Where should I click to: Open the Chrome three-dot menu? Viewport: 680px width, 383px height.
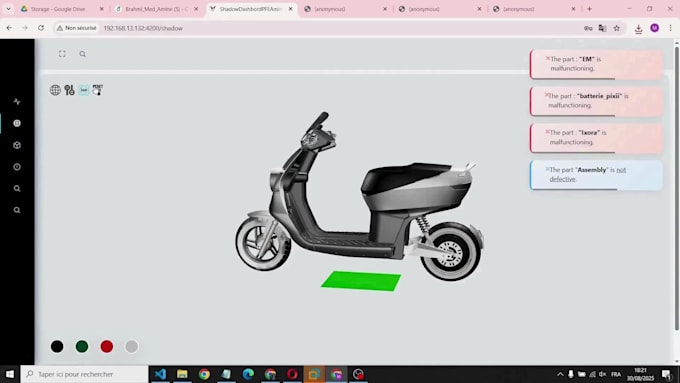point(670,28)
